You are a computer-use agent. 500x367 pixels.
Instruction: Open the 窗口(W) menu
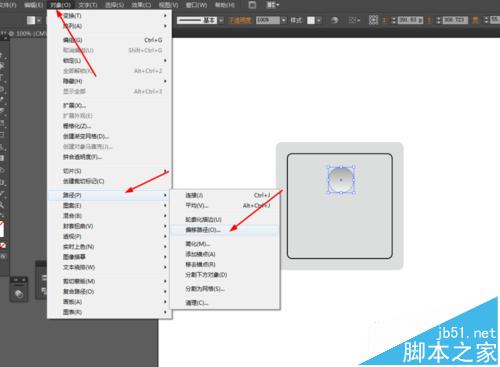(x=196, y=5)
